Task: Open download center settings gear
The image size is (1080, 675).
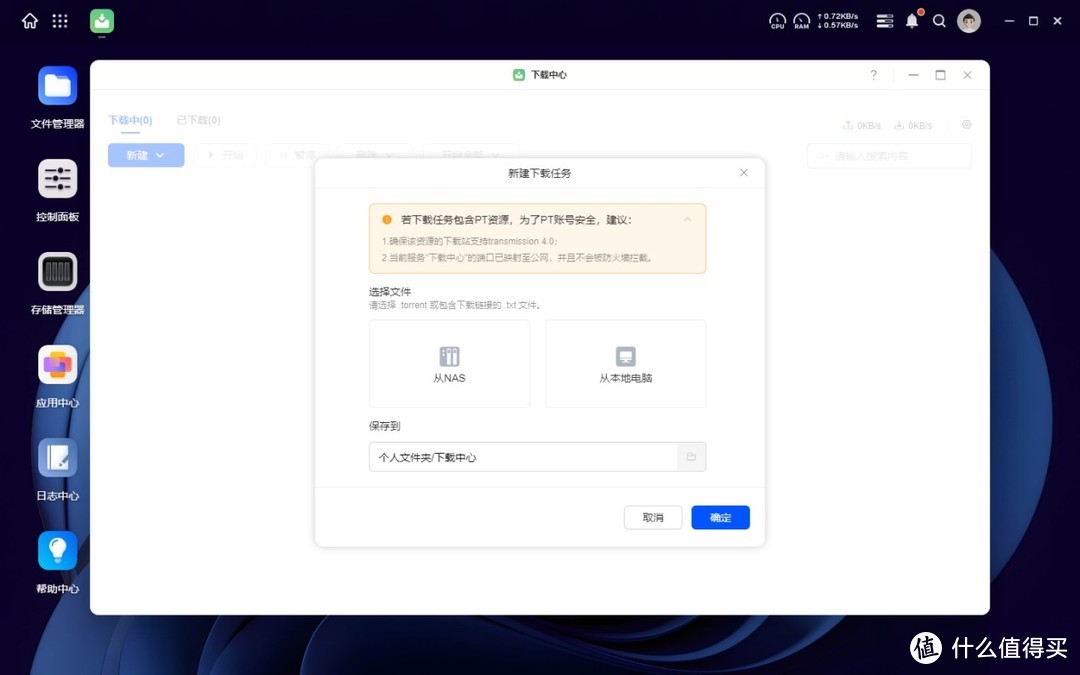Action: [966, 124]
